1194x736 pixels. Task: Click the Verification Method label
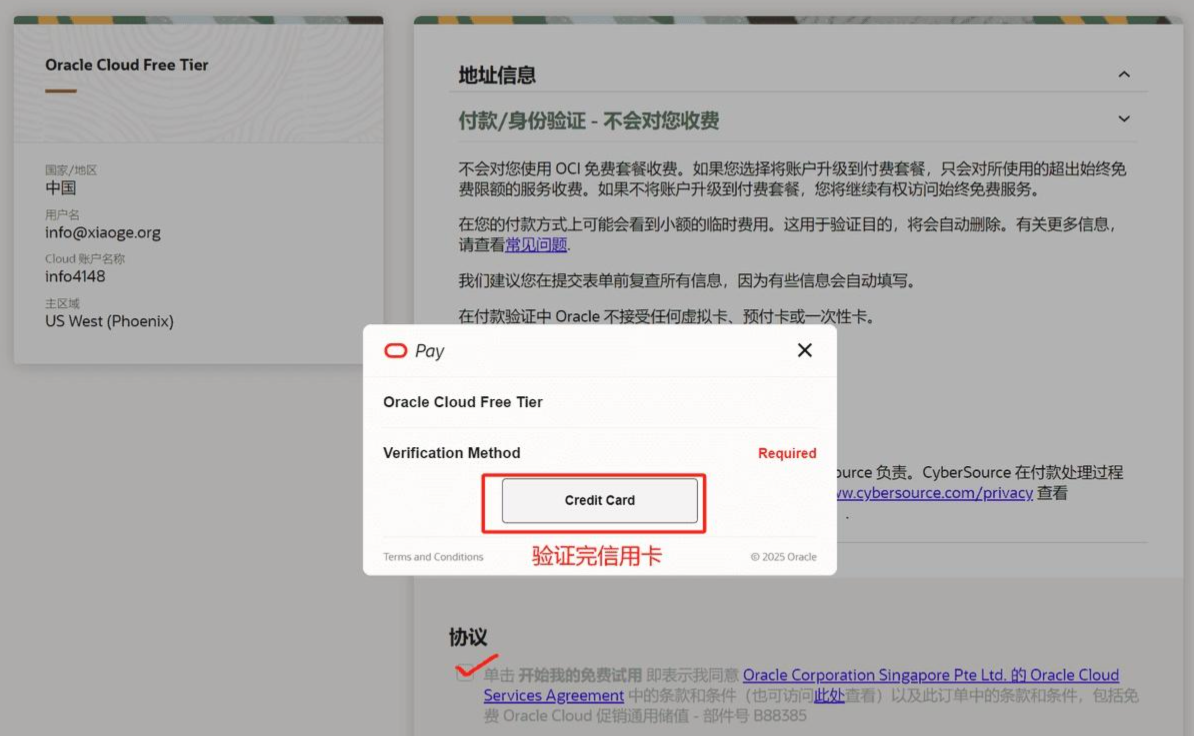point(451,453)
